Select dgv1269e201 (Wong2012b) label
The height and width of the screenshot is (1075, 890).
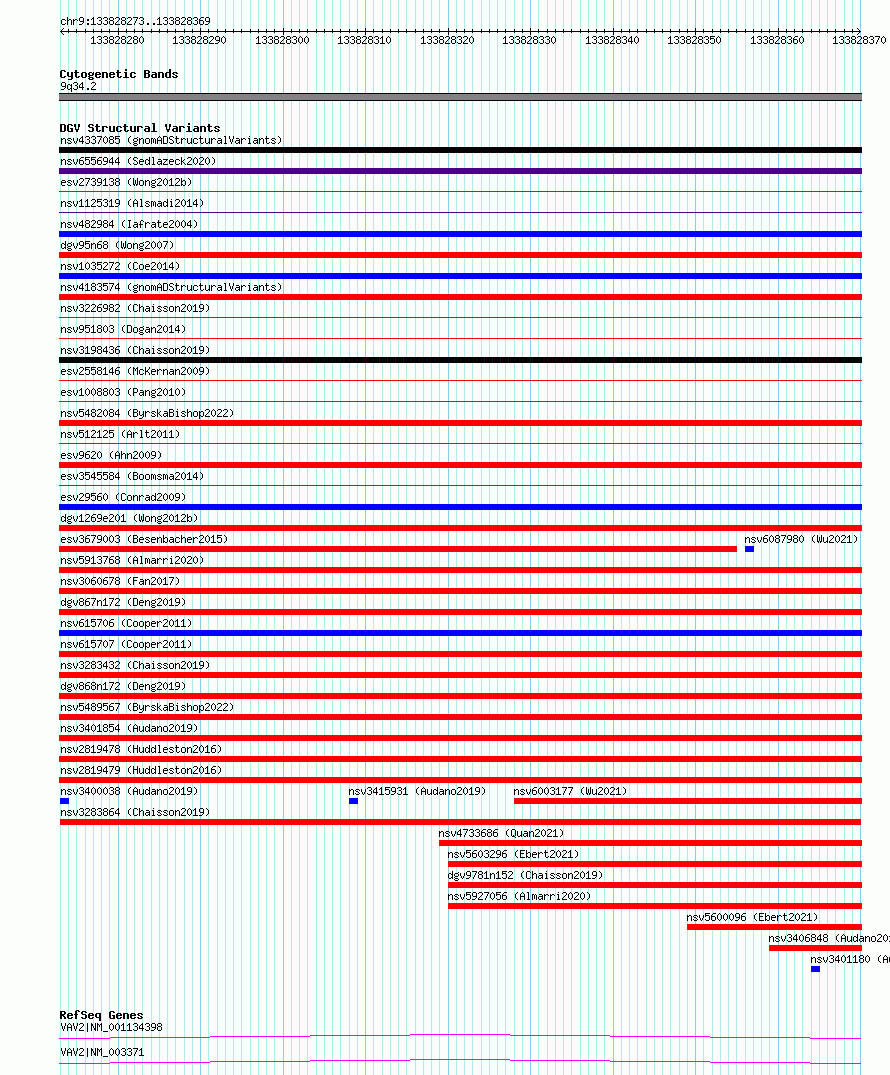pos(129,518)
